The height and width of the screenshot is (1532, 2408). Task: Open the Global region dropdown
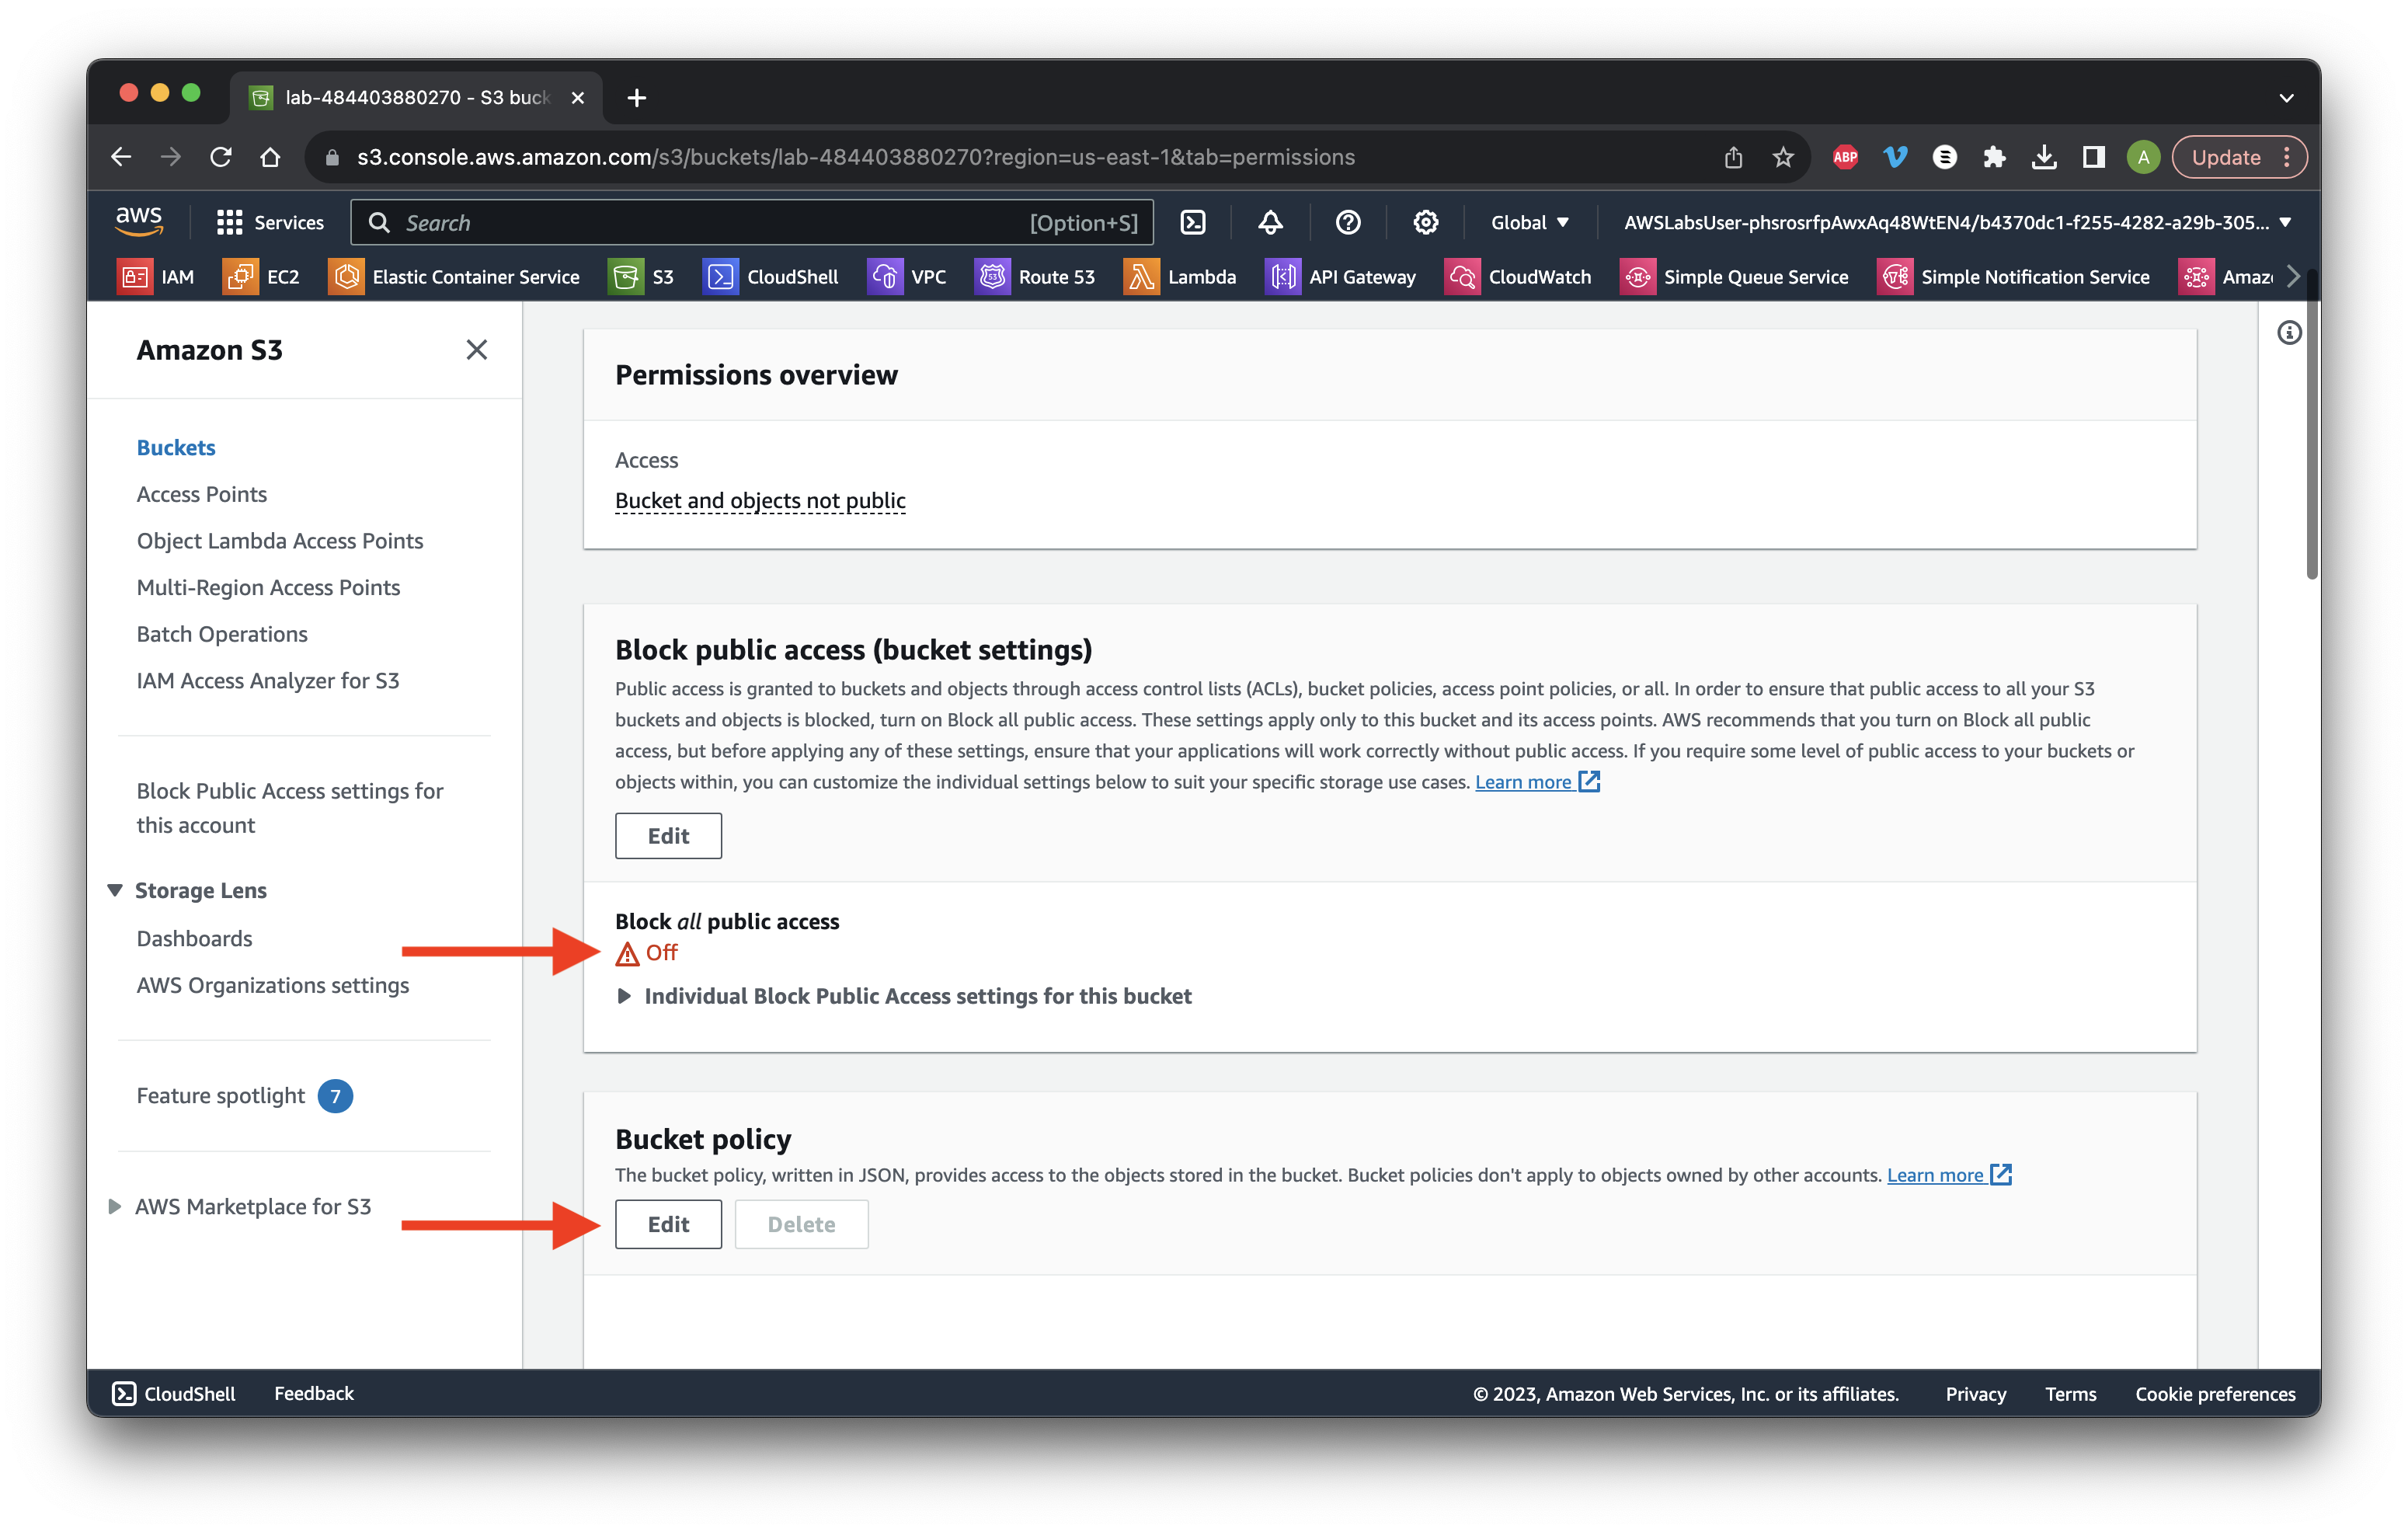coord(1529,222)
